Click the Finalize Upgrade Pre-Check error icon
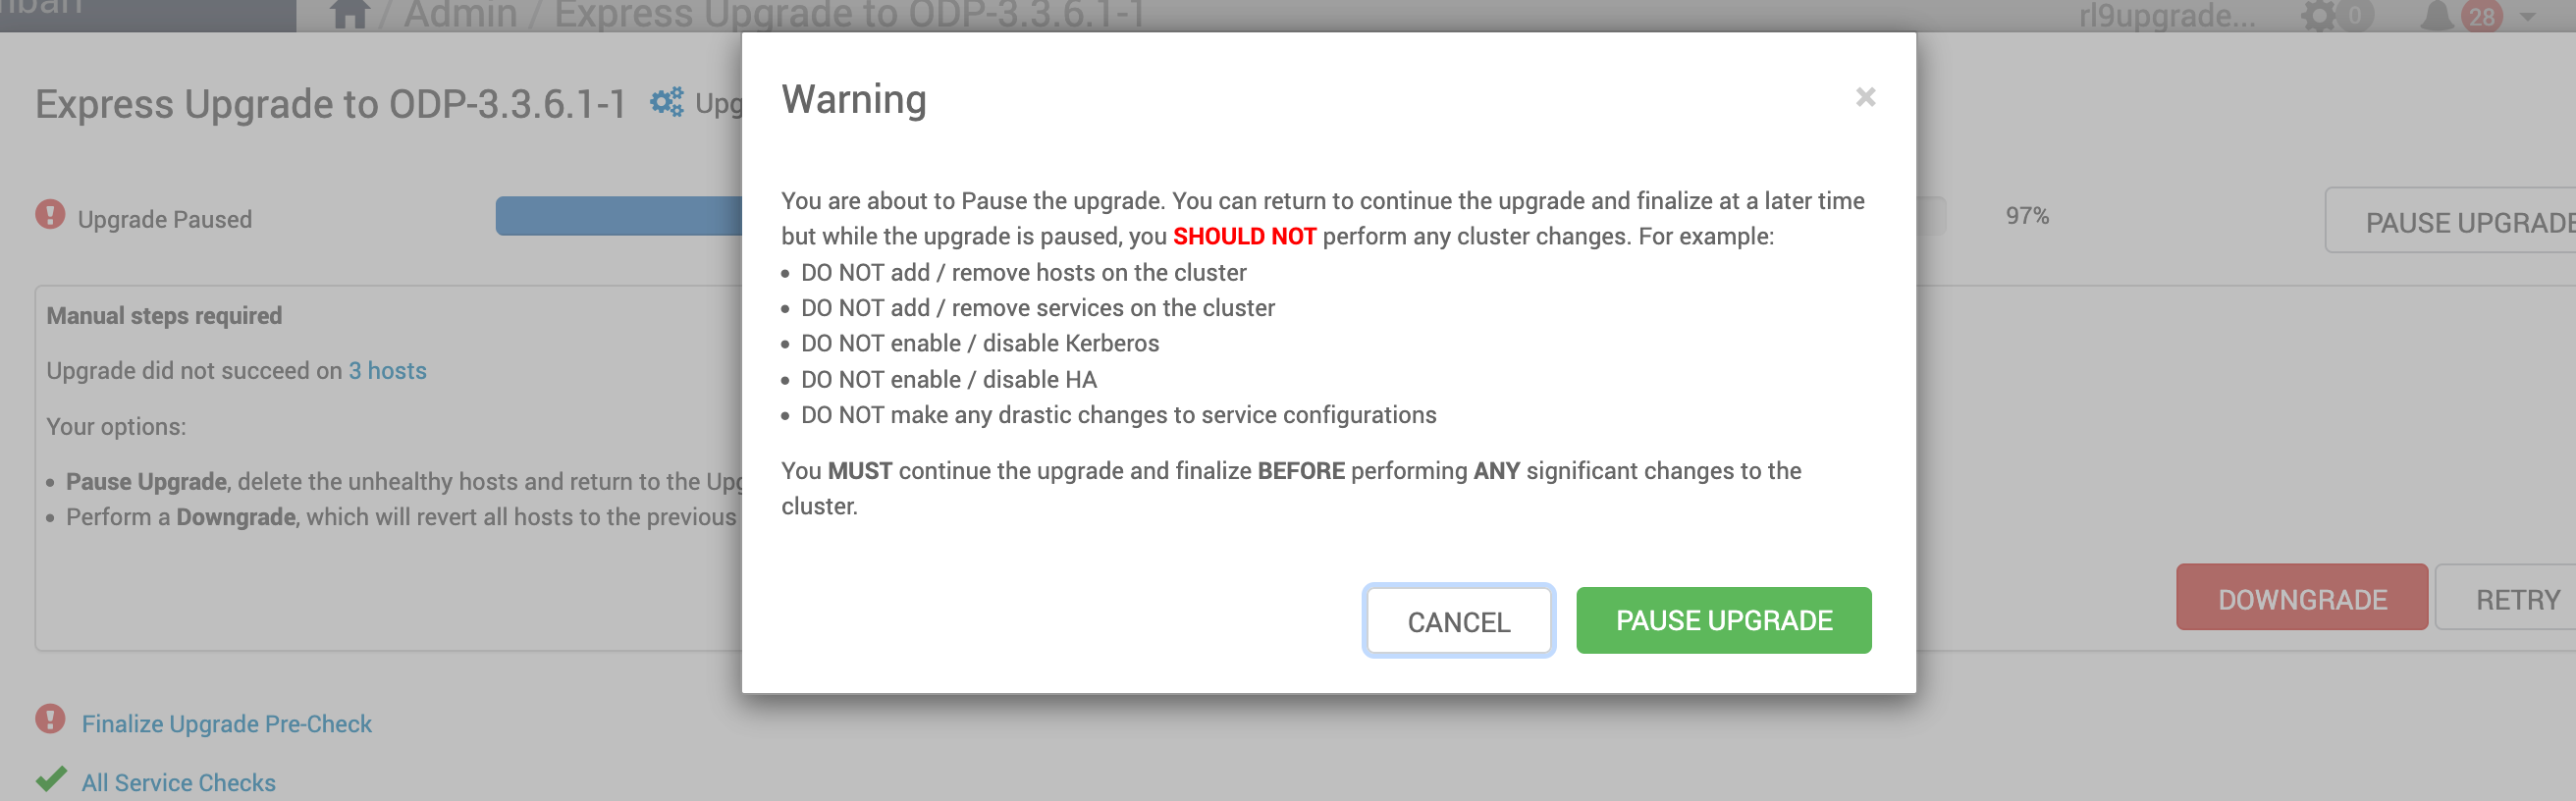Screen dimensions: 2576x801 pyautogui.click(x=50, y=719)
